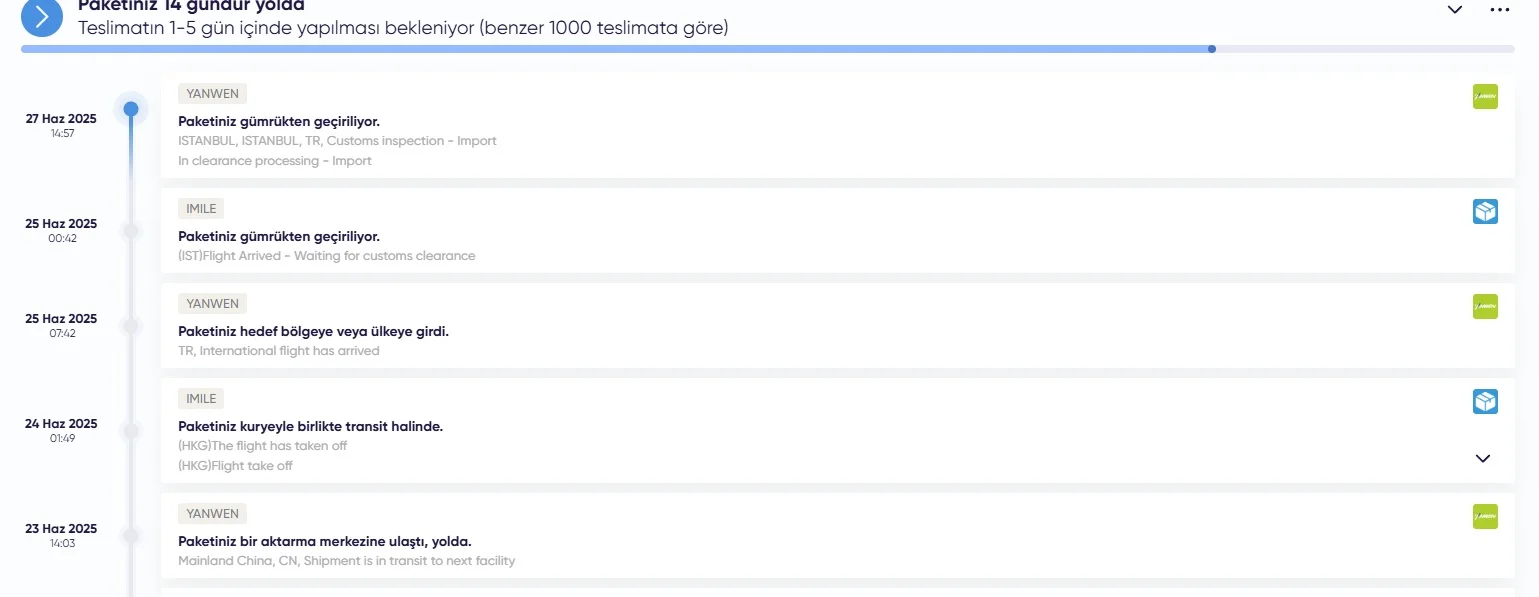Screen dimensions: 1539x597
Task: Open the three-dots more options menu
Action: [x=1499, y=10]
